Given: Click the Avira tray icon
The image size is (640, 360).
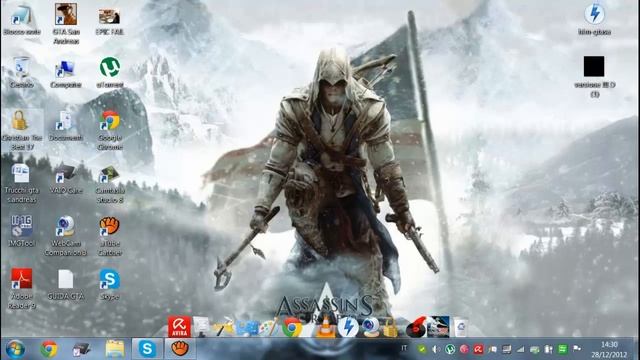Looking at the screenshot, I should coord(478,349).
